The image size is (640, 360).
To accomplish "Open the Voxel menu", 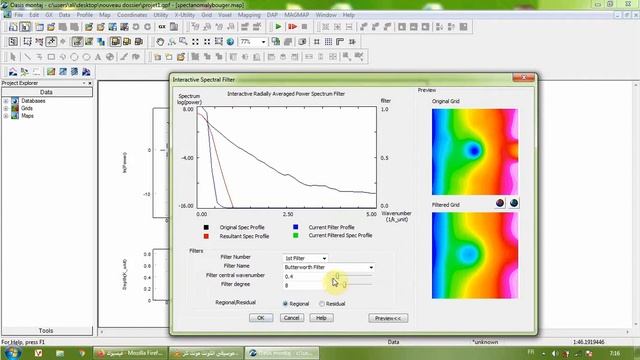I will point(225,15).
